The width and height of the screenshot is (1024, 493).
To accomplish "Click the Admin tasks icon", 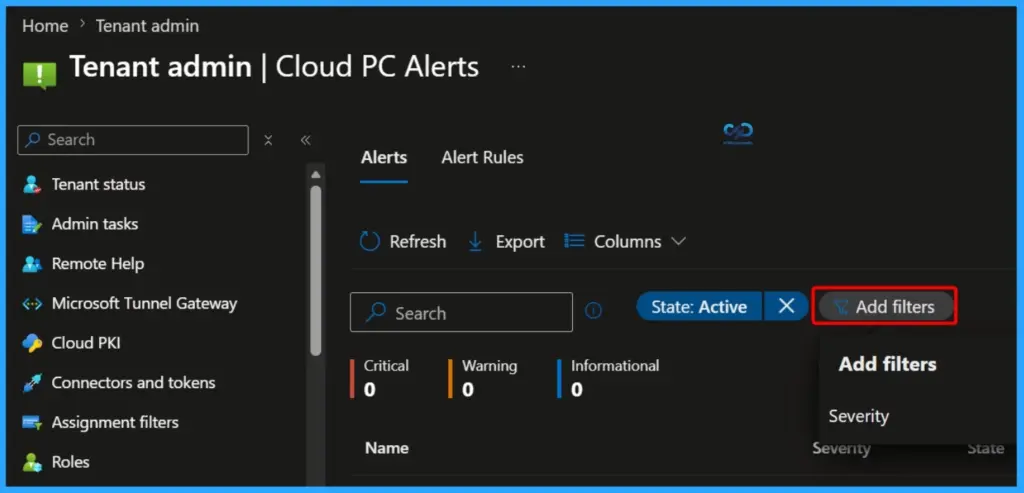I will (x=32, y=224).
